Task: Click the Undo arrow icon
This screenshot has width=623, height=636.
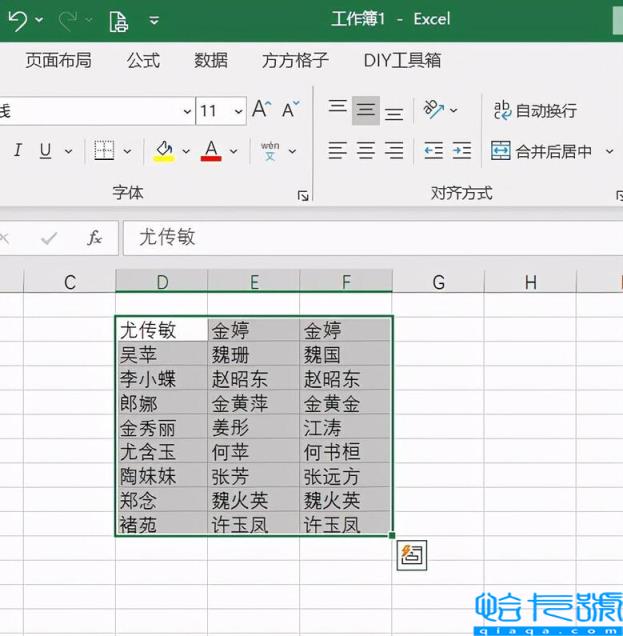Action: coord(18,20)
